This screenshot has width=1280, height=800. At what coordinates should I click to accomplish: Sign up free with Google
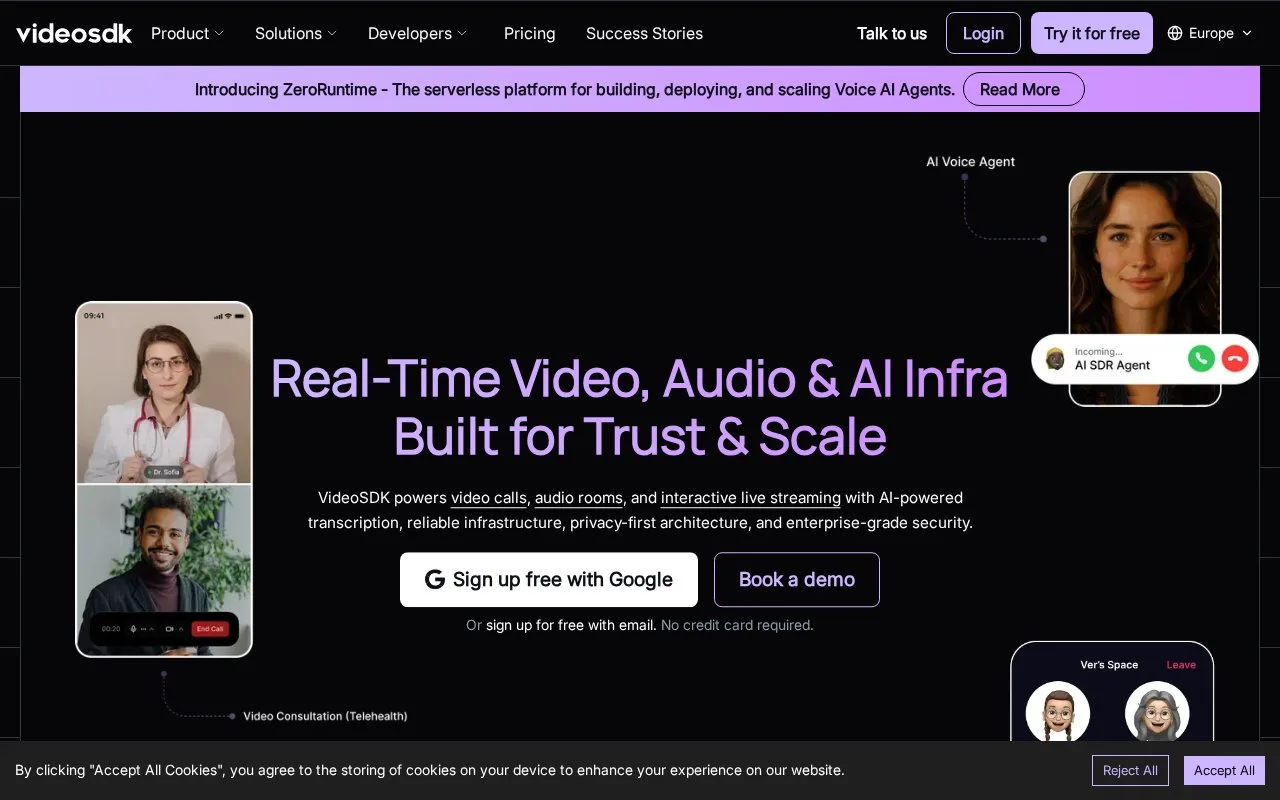click(549, 580)
